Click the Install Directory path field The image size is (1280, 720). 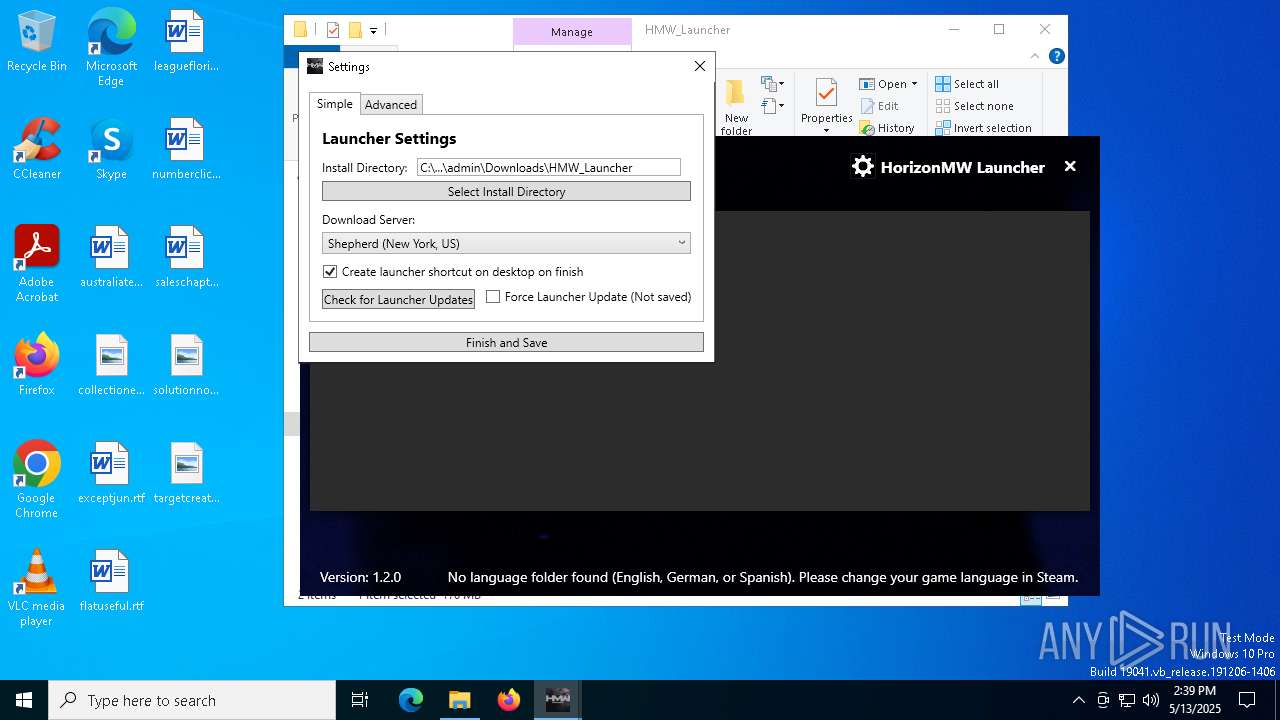(549, 167)
